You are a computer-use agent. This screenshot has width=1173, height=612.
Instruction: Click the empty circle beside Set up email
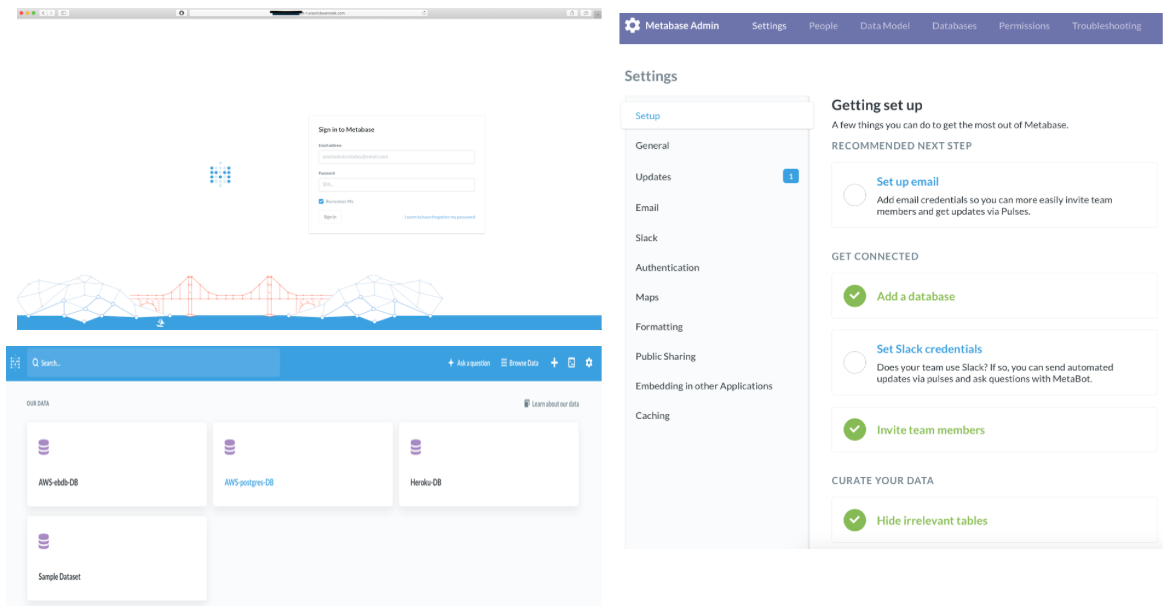tap(854, 195)
